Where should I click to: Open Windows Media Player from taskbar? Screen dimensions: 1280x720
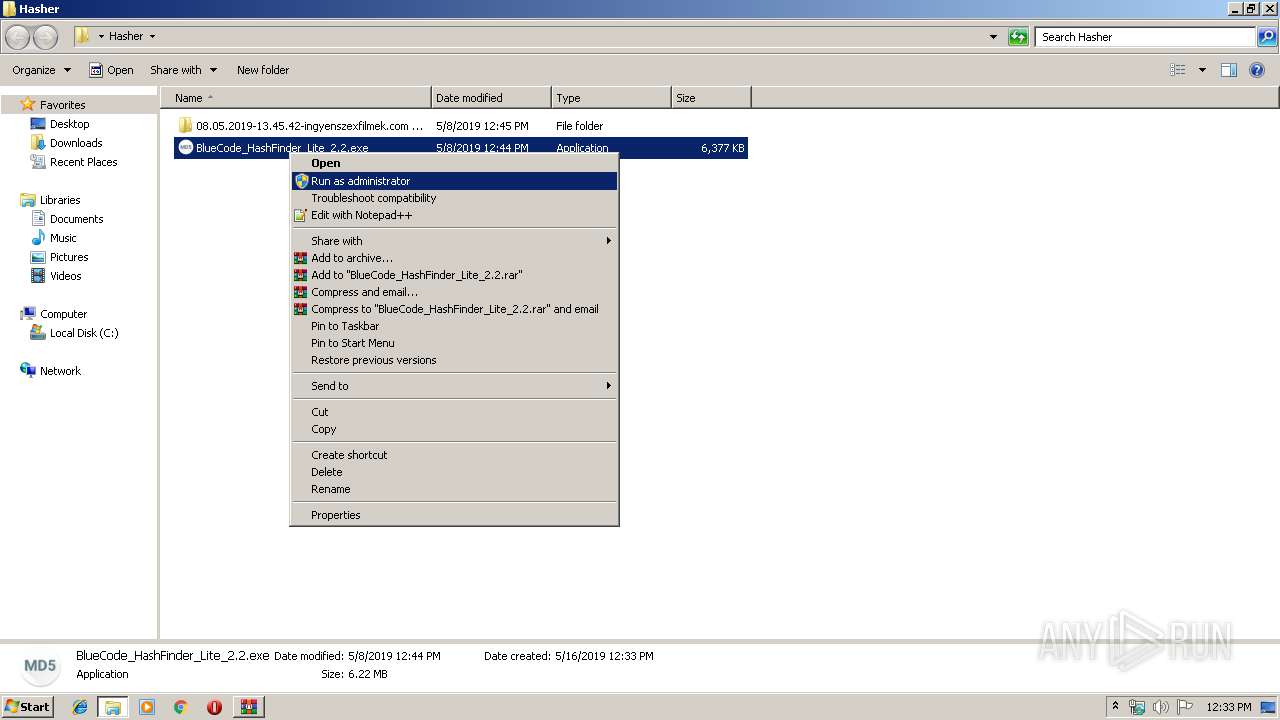click(x=147, y=707)
